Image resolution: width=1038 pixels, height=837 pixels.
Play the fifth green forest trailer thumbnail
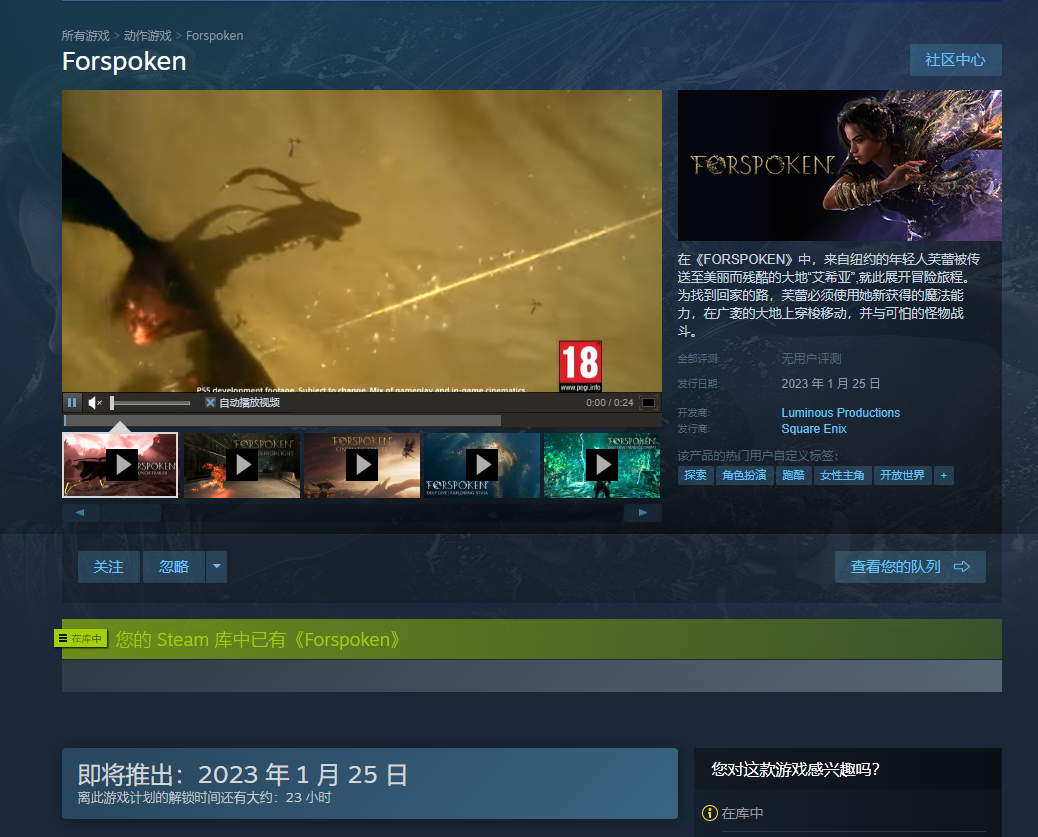(x=602, y=465)
